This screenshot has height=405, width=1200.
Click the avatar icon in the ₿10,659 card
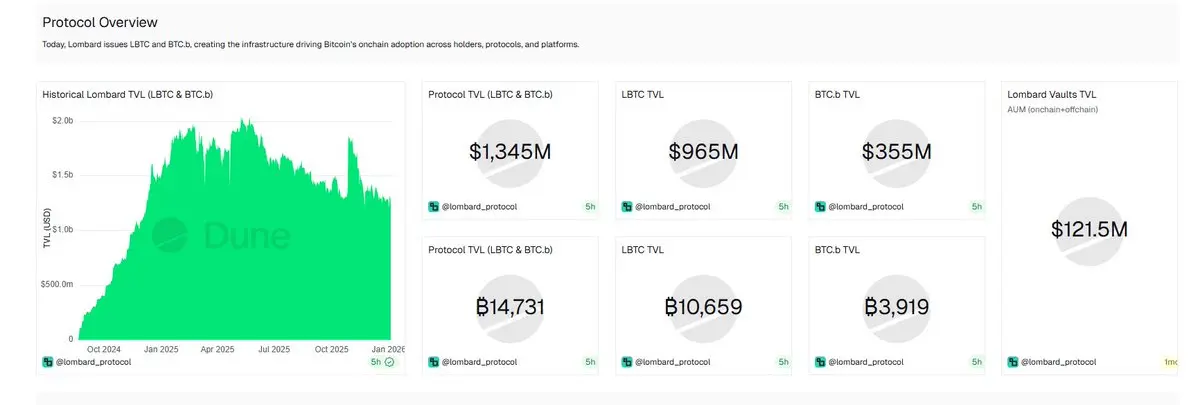click(x=627, y=362)
